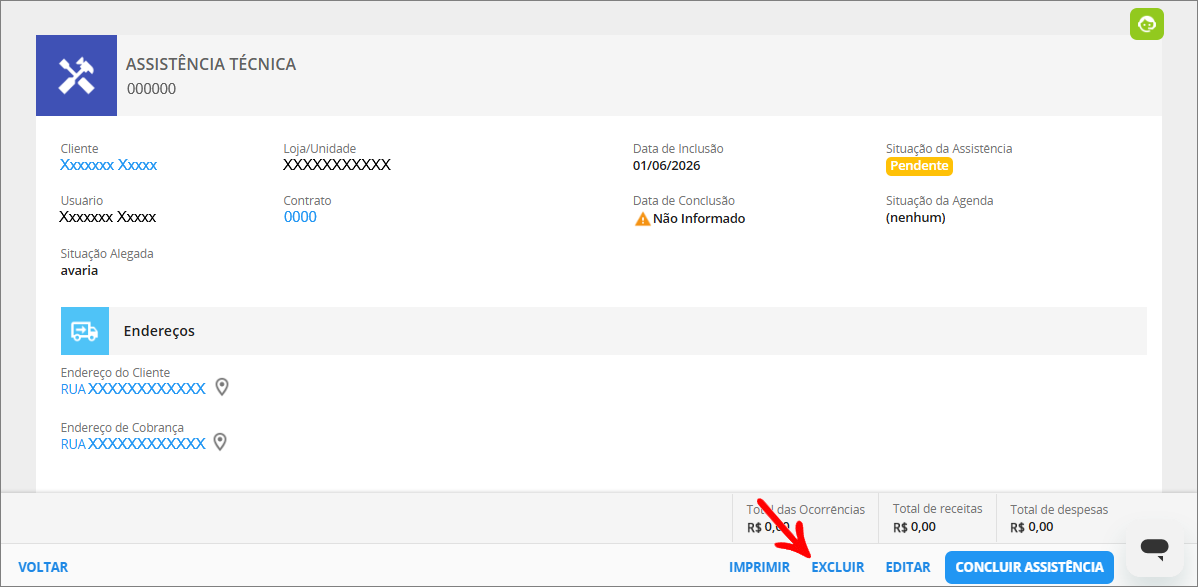Open the Endereço do Cliente RUA link
This screenshot has width=1198, height=587.
pyautogui.click(x=133, y=389)
